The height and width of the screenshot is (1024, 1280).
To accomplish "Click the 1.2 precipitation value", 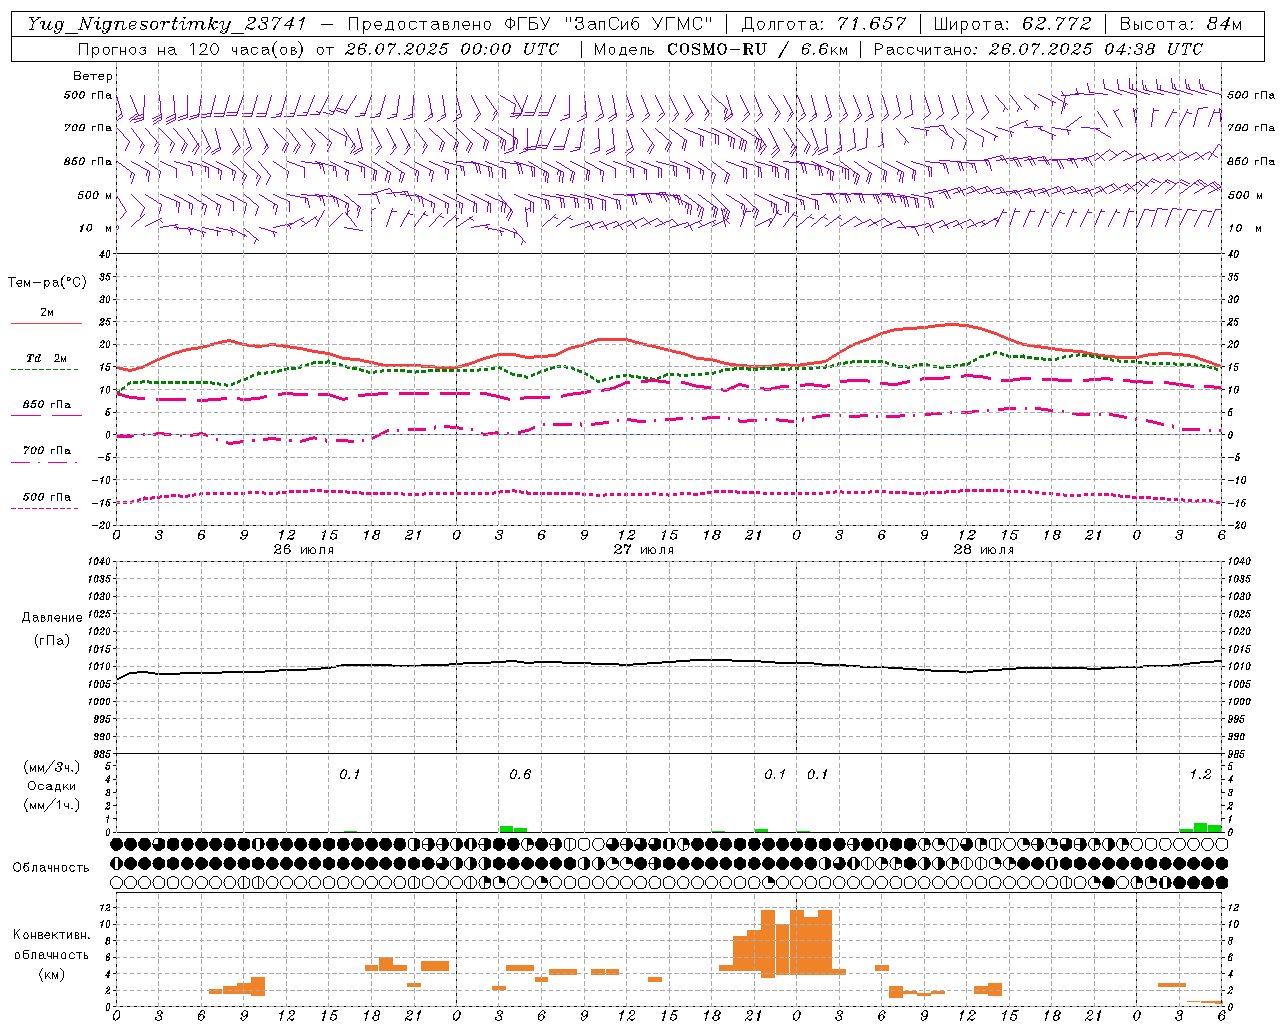I will pos(1200,774).
